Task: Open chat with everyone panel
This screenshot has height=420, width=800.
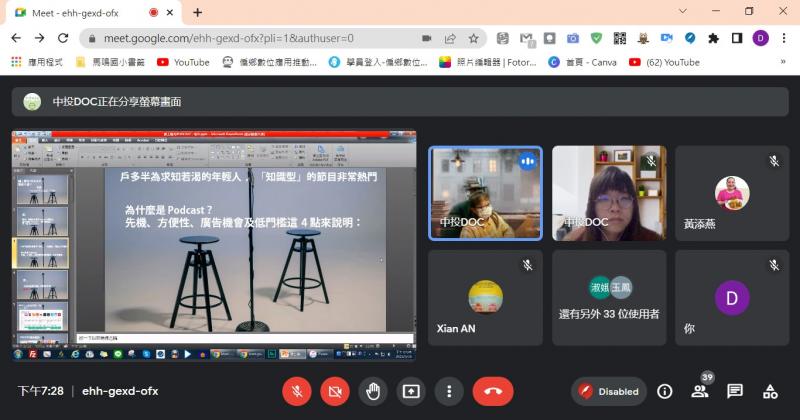Action: pyautogui.click(x=735, y=391)
